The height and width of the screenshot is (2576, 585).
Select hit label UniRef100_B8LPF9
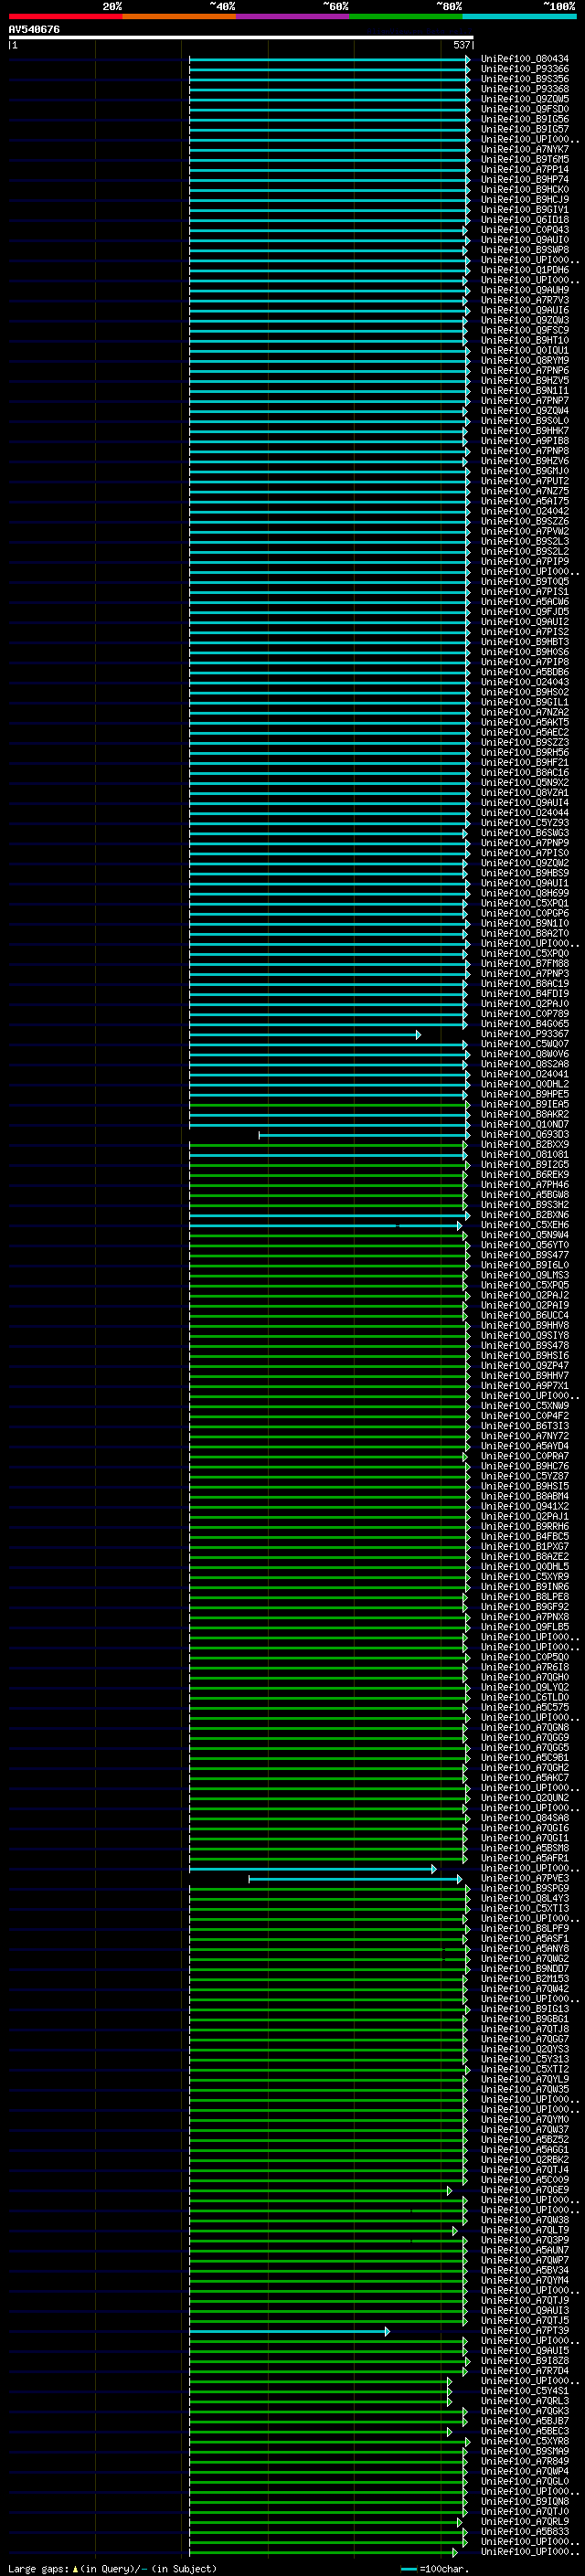524,1929
